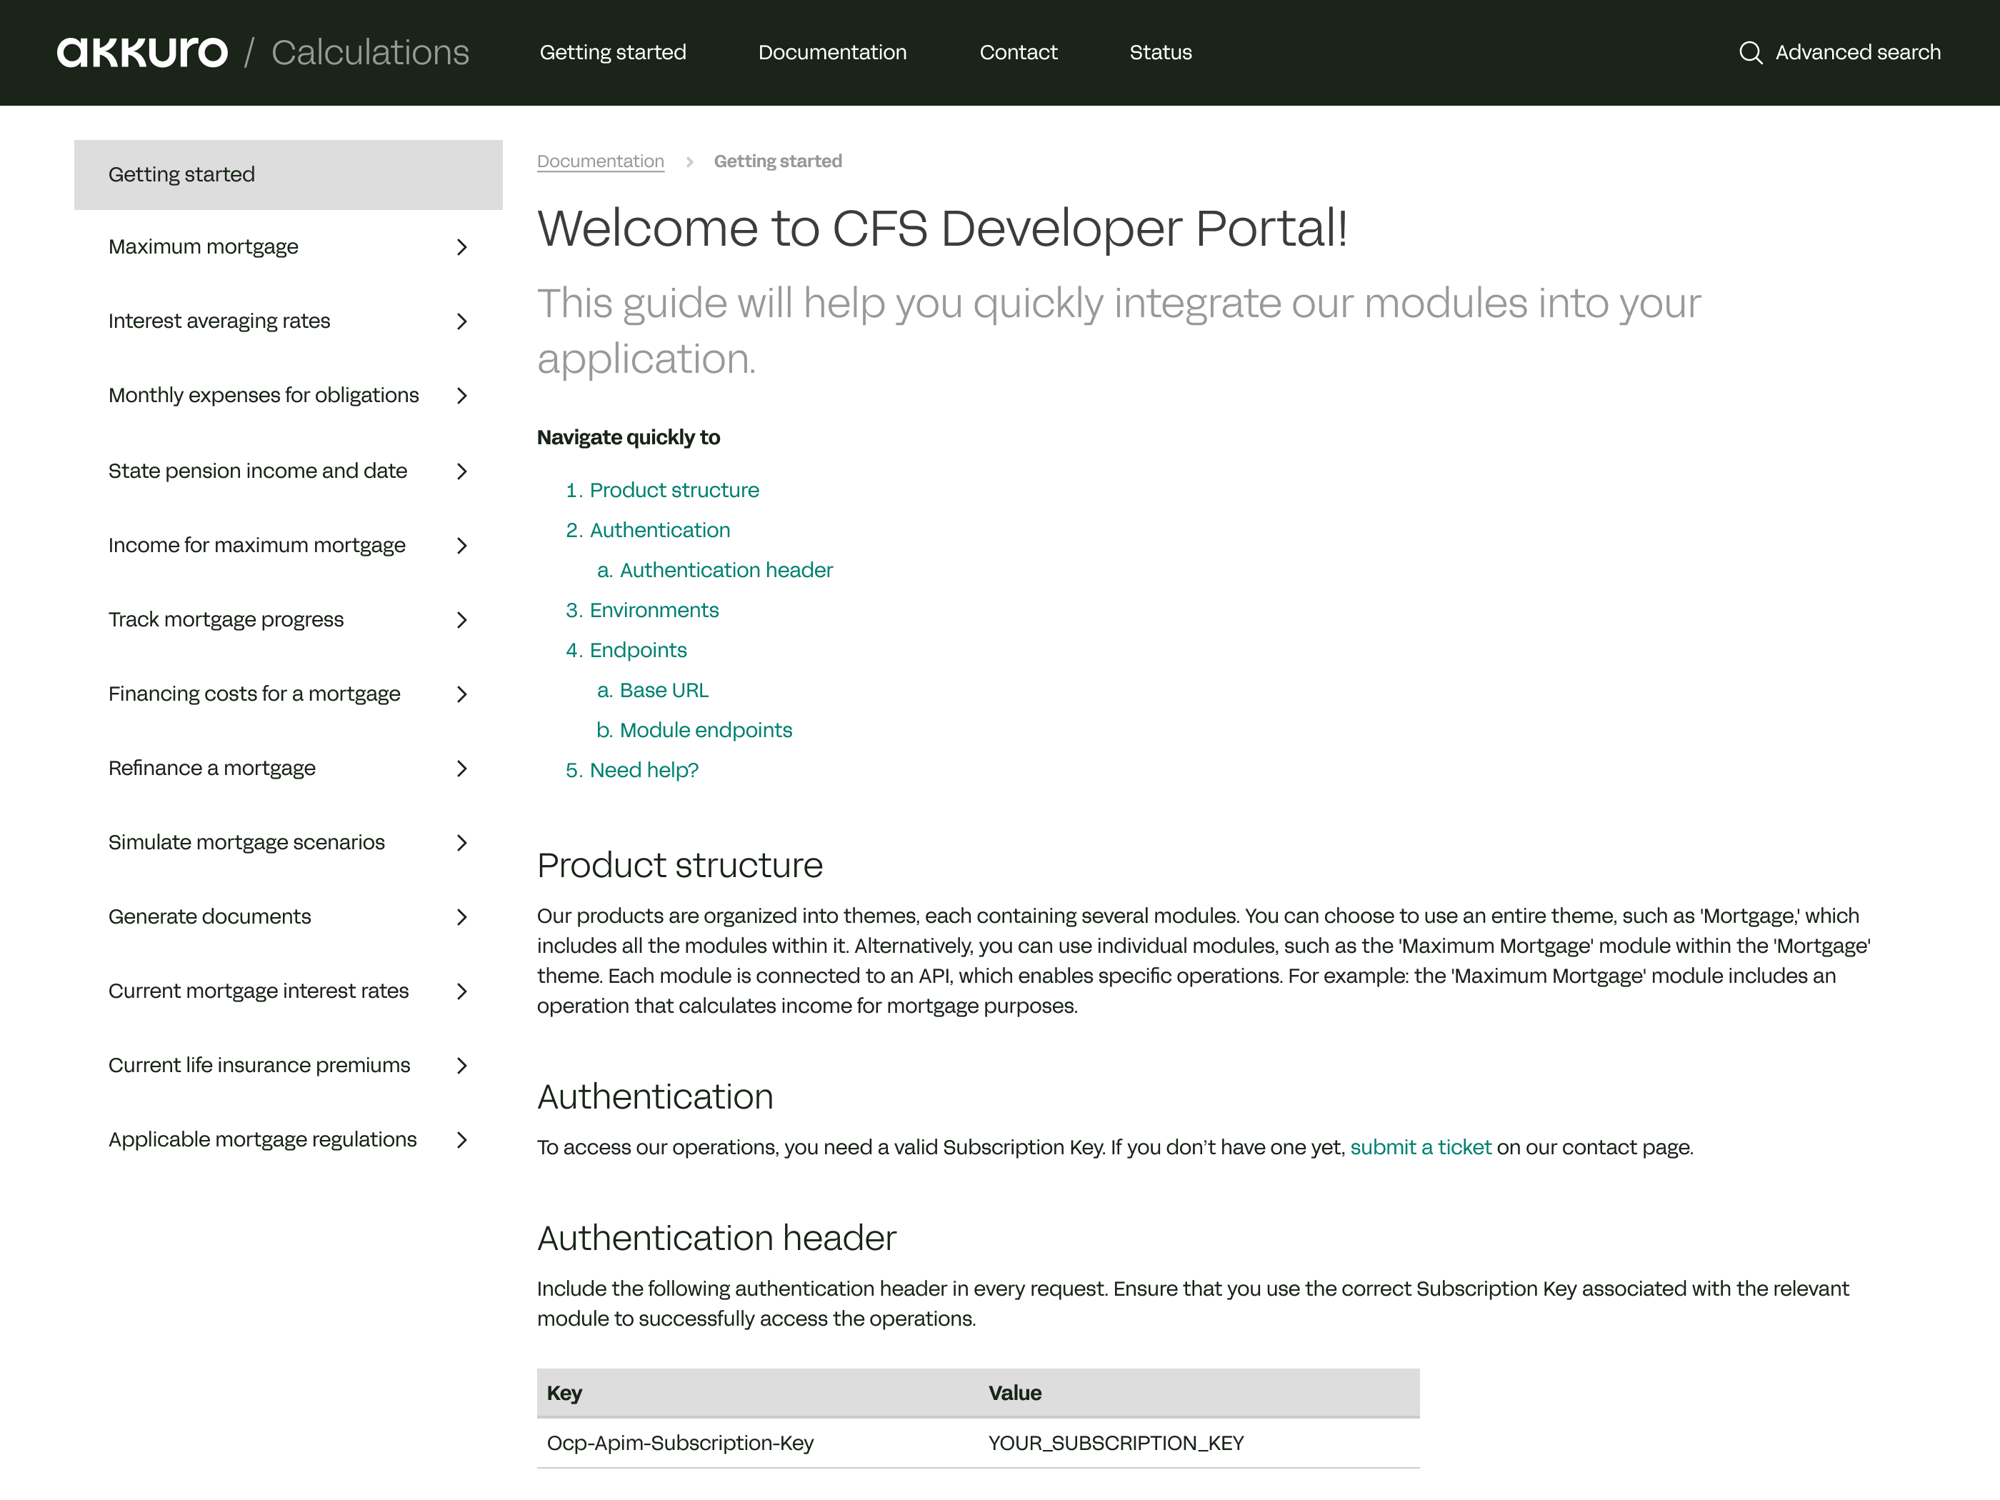Follow the submit a ticket link
The image size is (2000, 1500).
(x=1420, y=1147)
